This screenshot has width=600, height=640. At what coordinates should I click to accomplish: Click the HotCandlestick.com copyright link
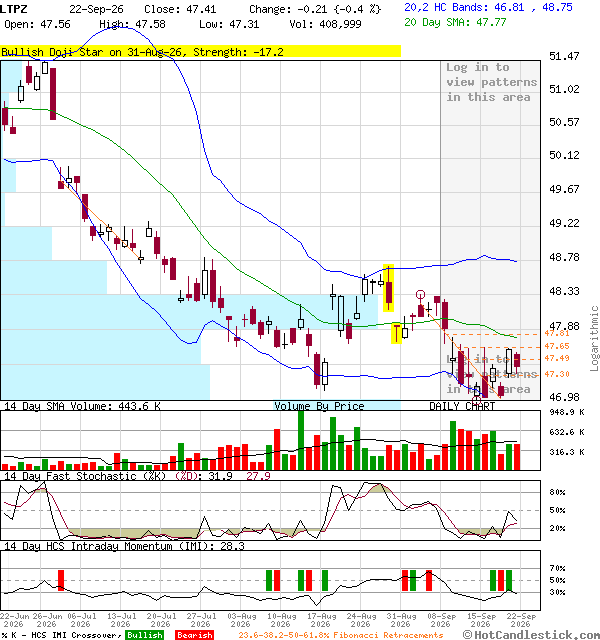click(x=531, y=634)
